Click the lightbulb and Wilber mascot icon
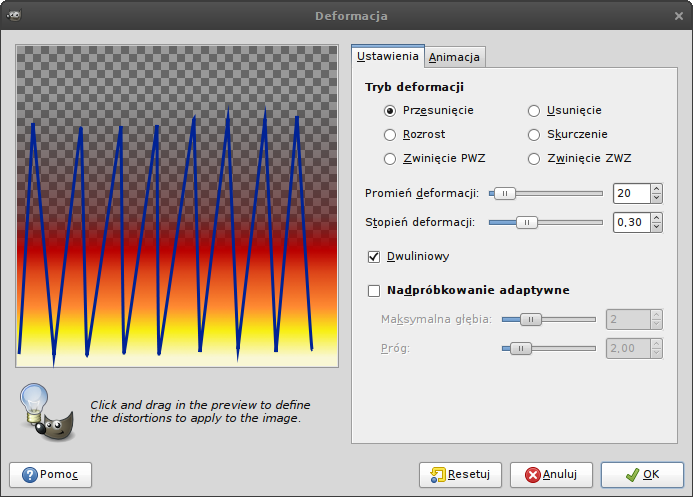The height and width of the screenshot is (497, 693). 47,411
